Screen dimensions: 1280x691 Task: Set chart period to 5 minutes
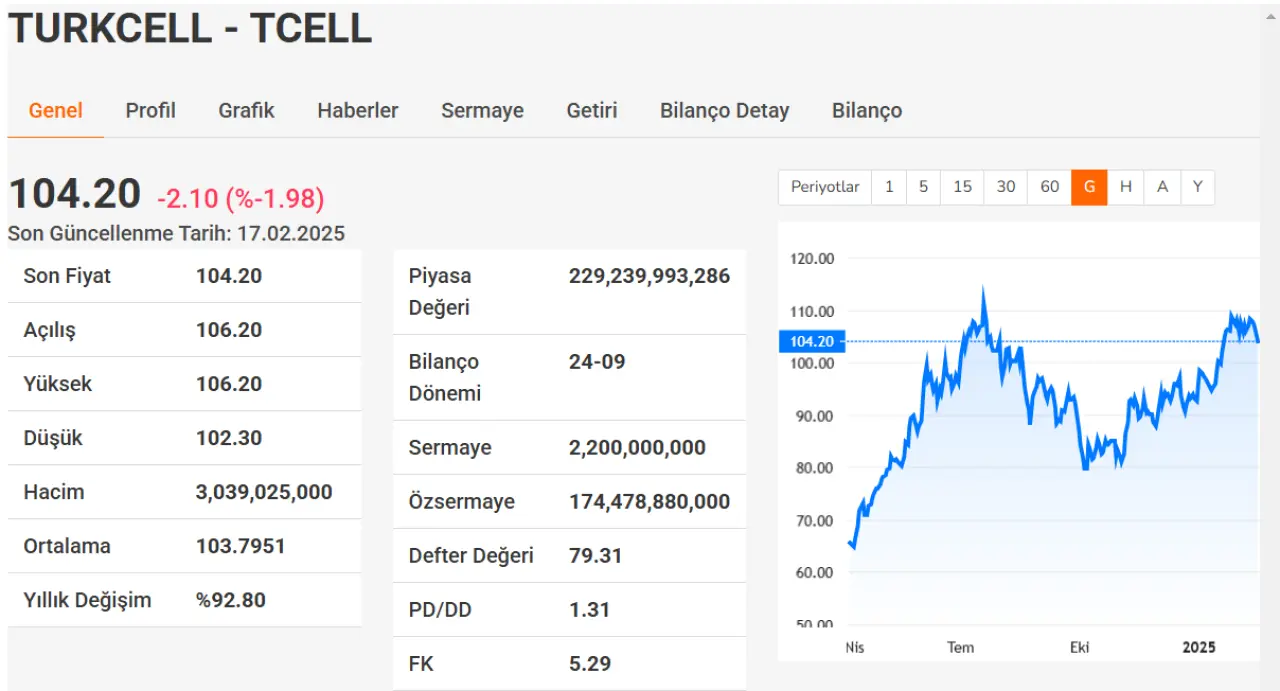(923, 187)
